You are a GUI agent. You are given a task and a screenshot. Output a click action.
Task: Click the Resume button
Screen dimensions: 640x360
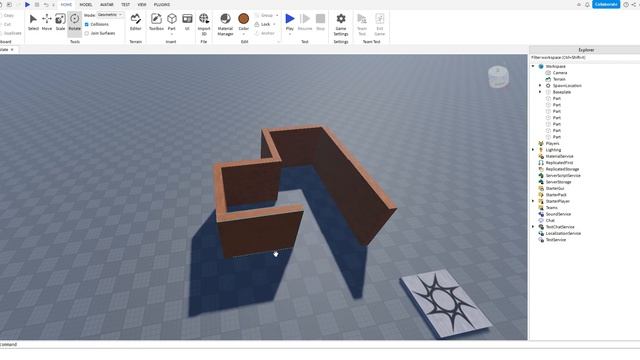tap(305, 22)
